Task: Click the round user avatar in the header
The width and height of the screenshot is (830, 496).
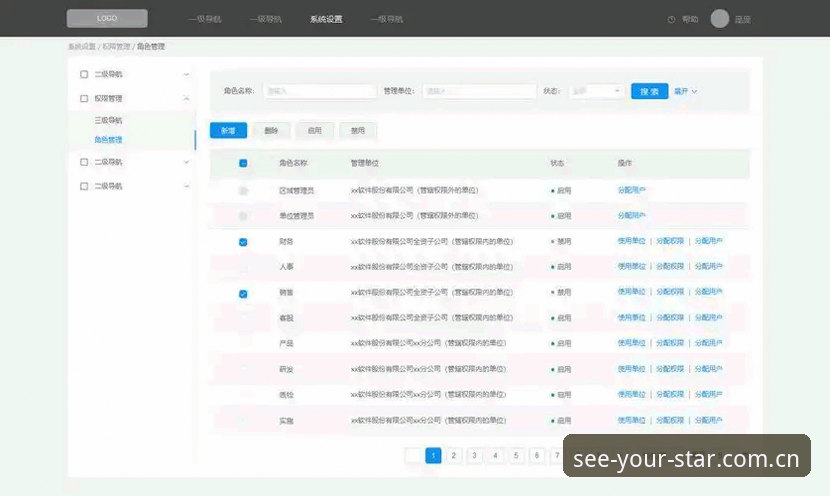Action: pyautogui.click(x=719, y=19)
